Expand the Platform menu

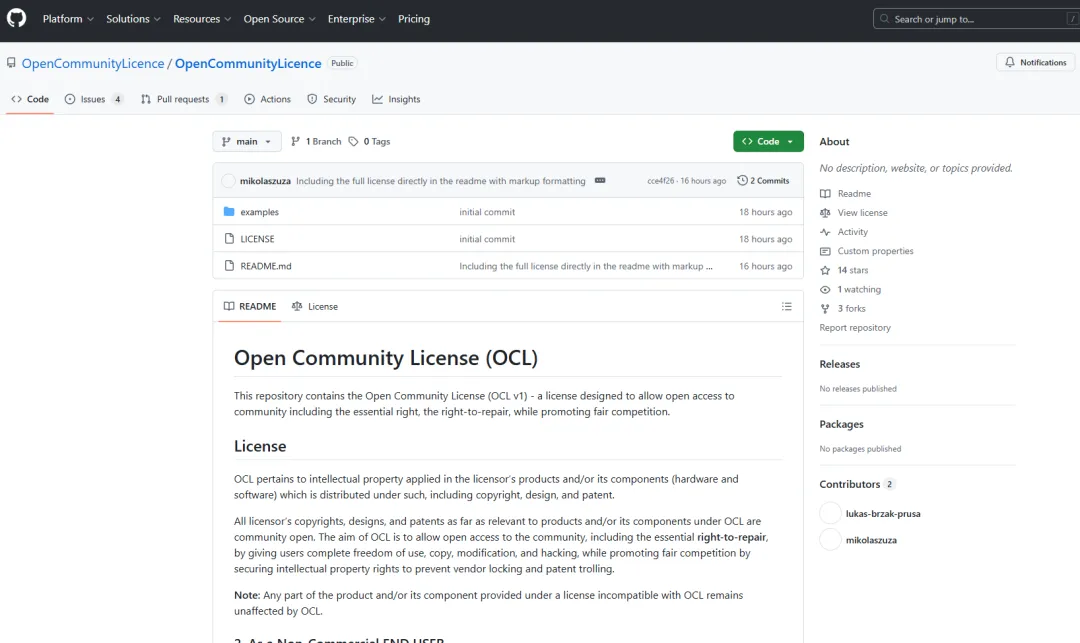[x=68, y=19]
